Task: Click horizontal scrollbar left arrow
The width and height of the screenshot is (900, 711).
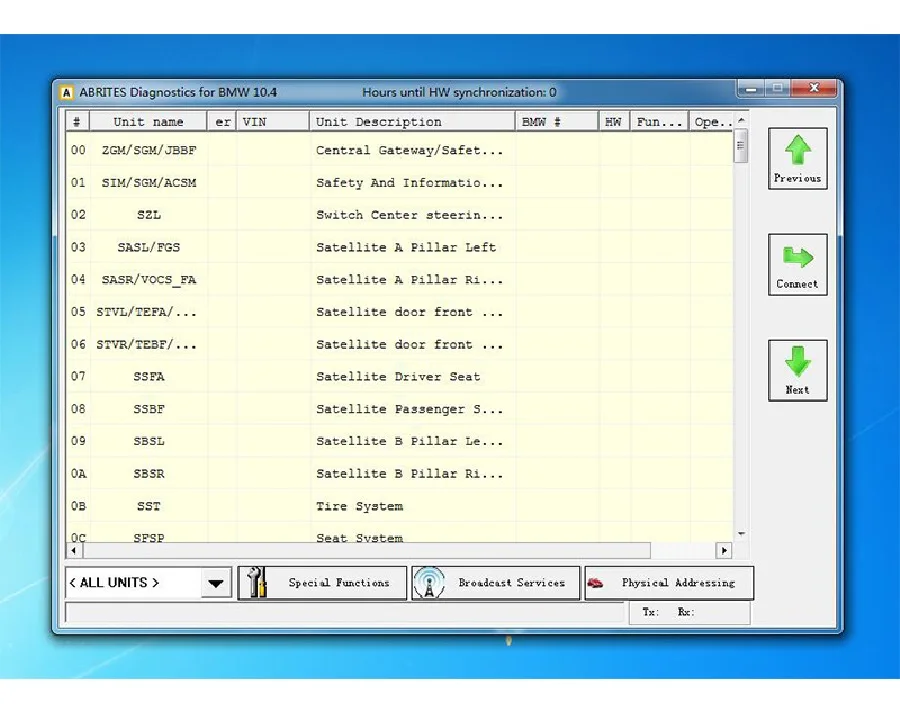Action: pos(74,551)
